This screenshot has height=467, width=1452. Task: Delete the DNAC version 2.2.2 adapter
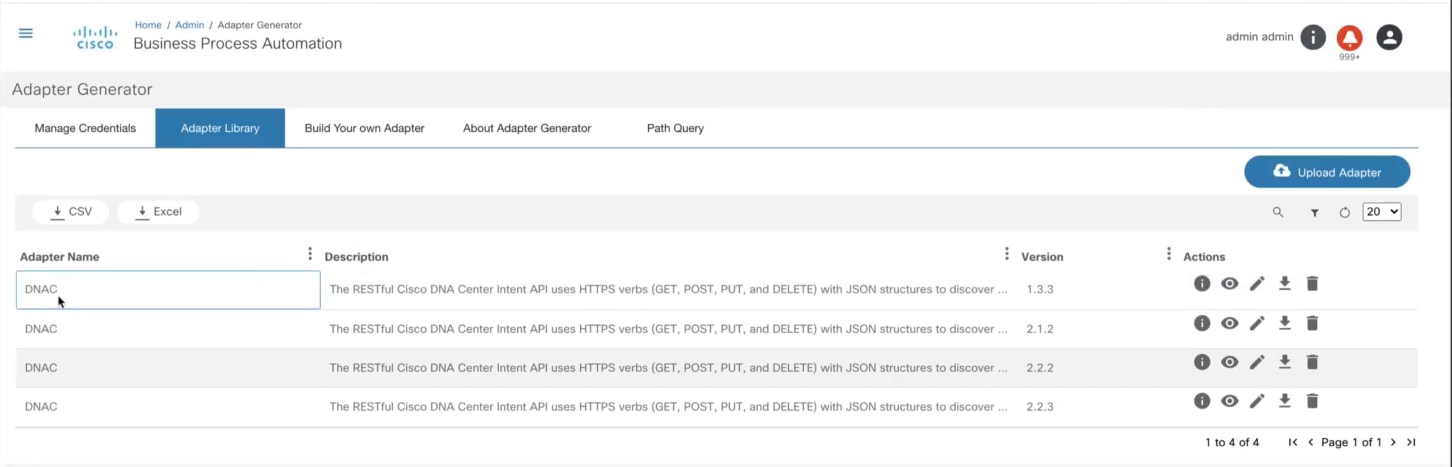point(1313,362)
